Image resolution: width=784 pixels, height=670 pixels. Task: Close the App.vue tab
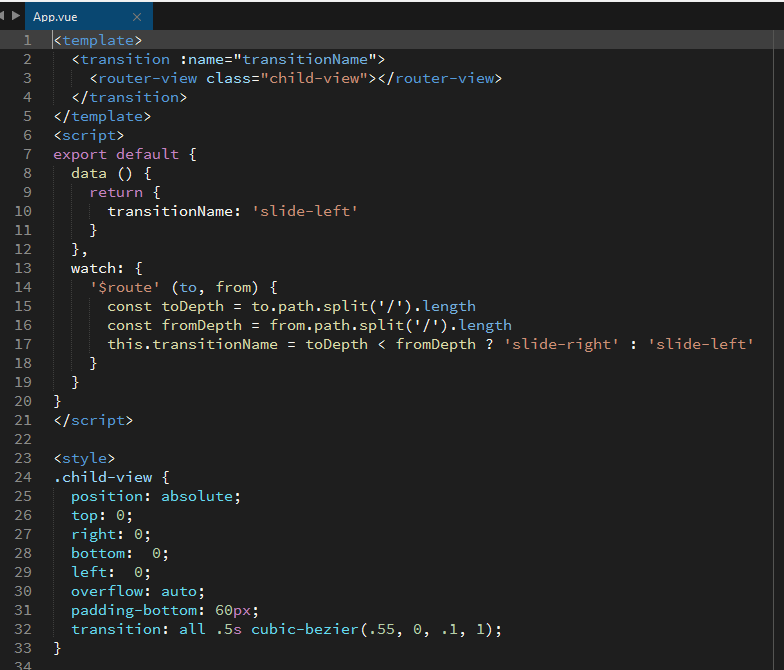click(x=138, y=17)
